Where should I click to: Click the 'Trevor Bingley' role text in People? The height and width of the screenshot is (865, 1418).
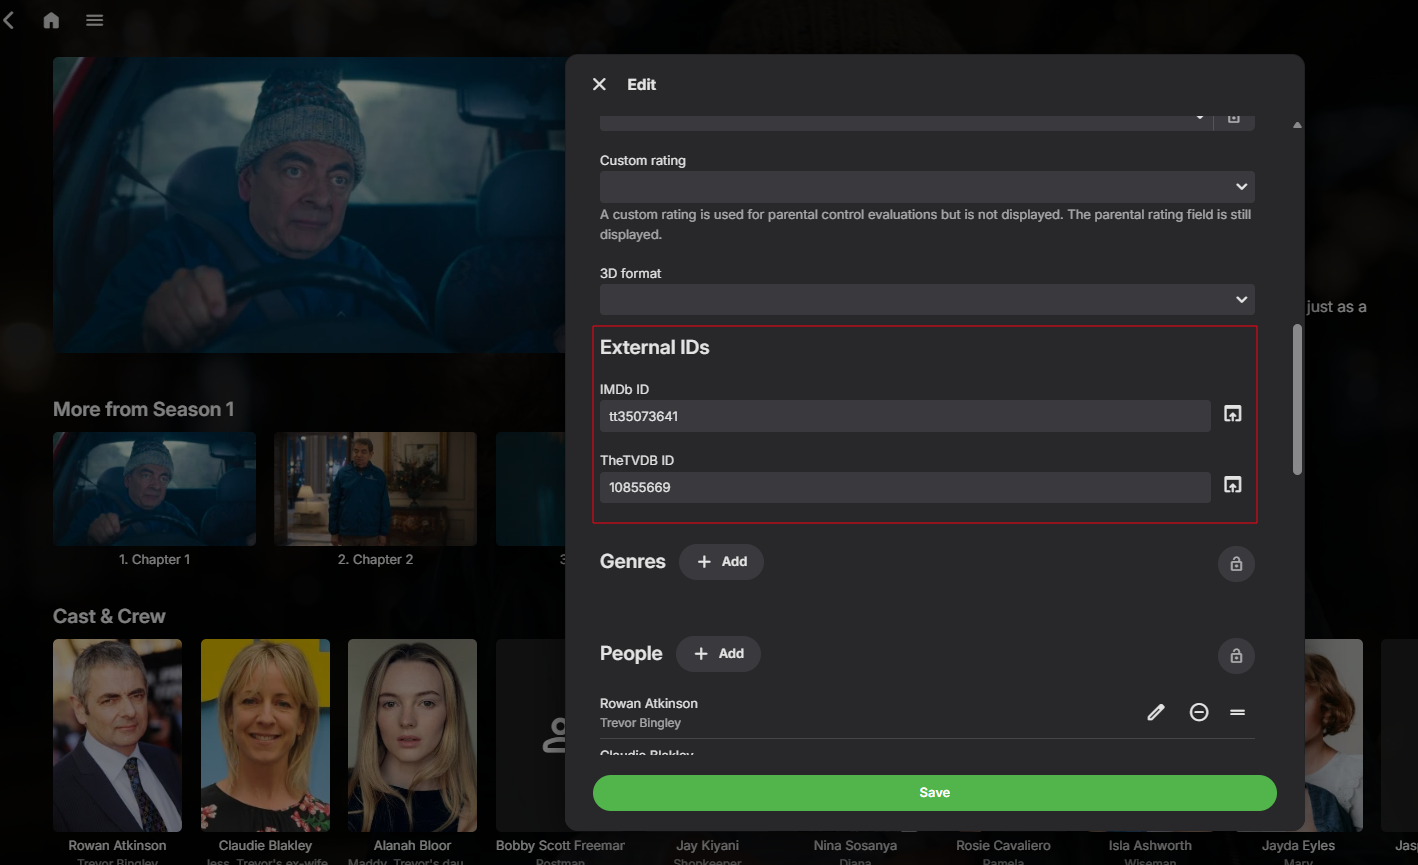click(640, 723)
